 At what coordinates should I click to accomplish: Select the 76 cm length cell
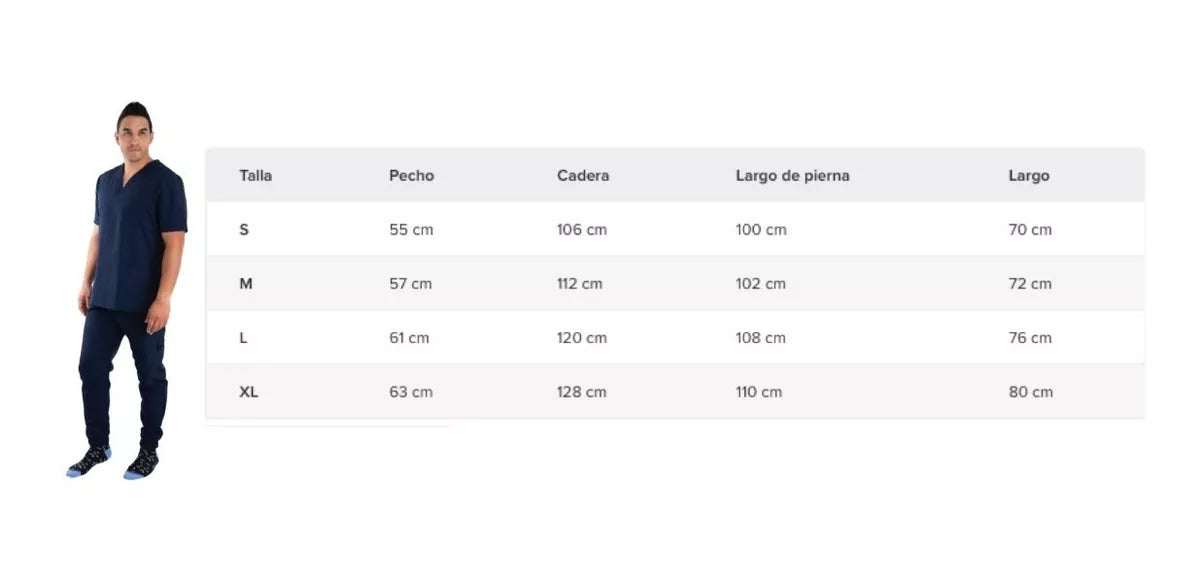1030,338
